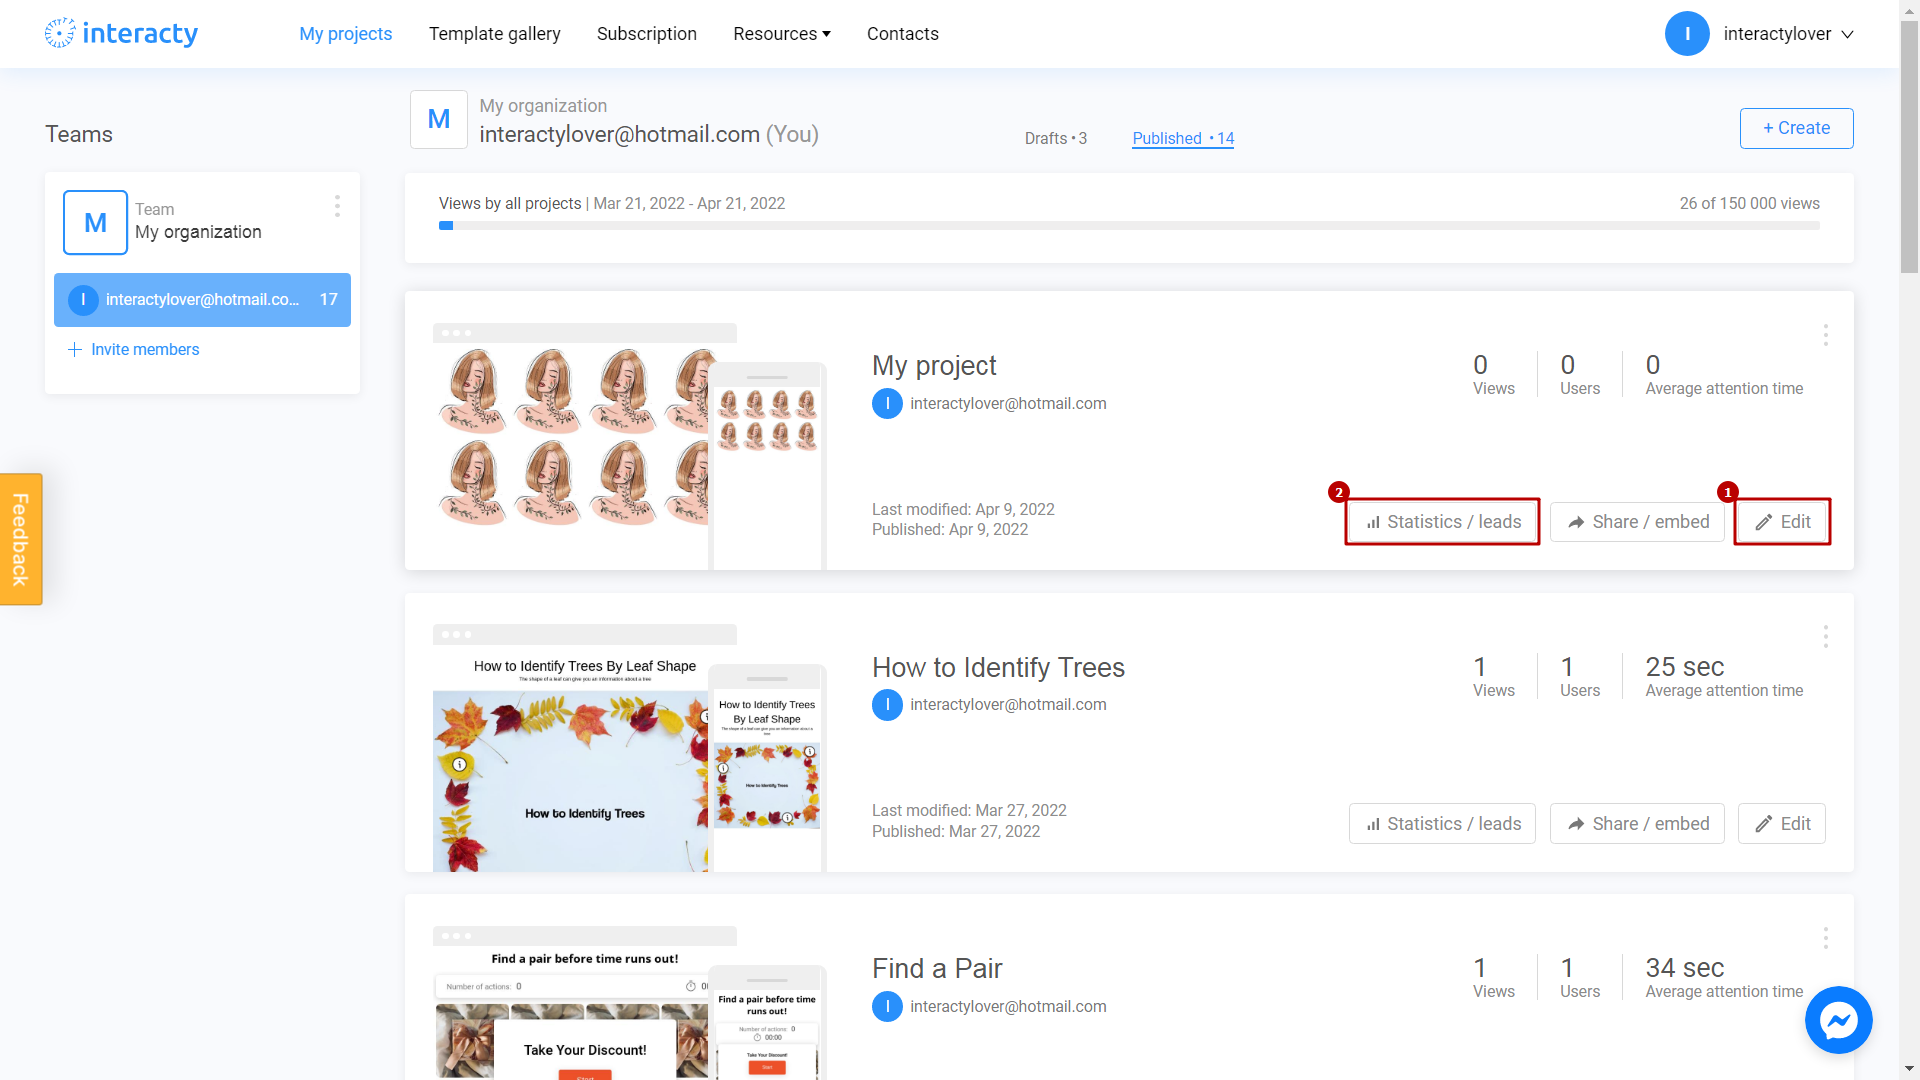Screen dimensions: 1920x1080
Task: Click Published: Mar 27, 2022 text
Action: [x=956, y=832]
